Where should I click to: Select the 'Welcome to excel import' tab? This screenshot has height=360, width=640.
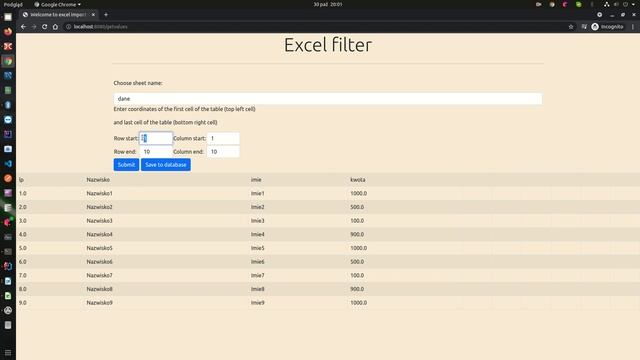tap(58, 15)
